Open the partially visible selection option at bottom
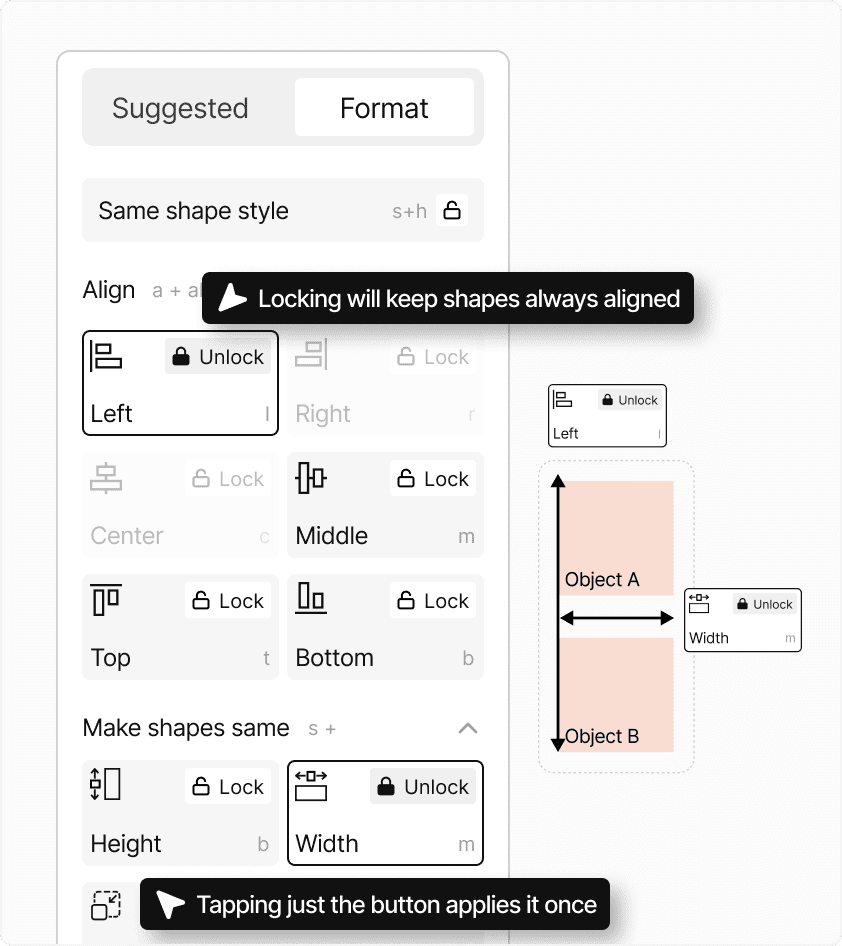The height and width of the screenshot is (946, 842). click(106, 903)
